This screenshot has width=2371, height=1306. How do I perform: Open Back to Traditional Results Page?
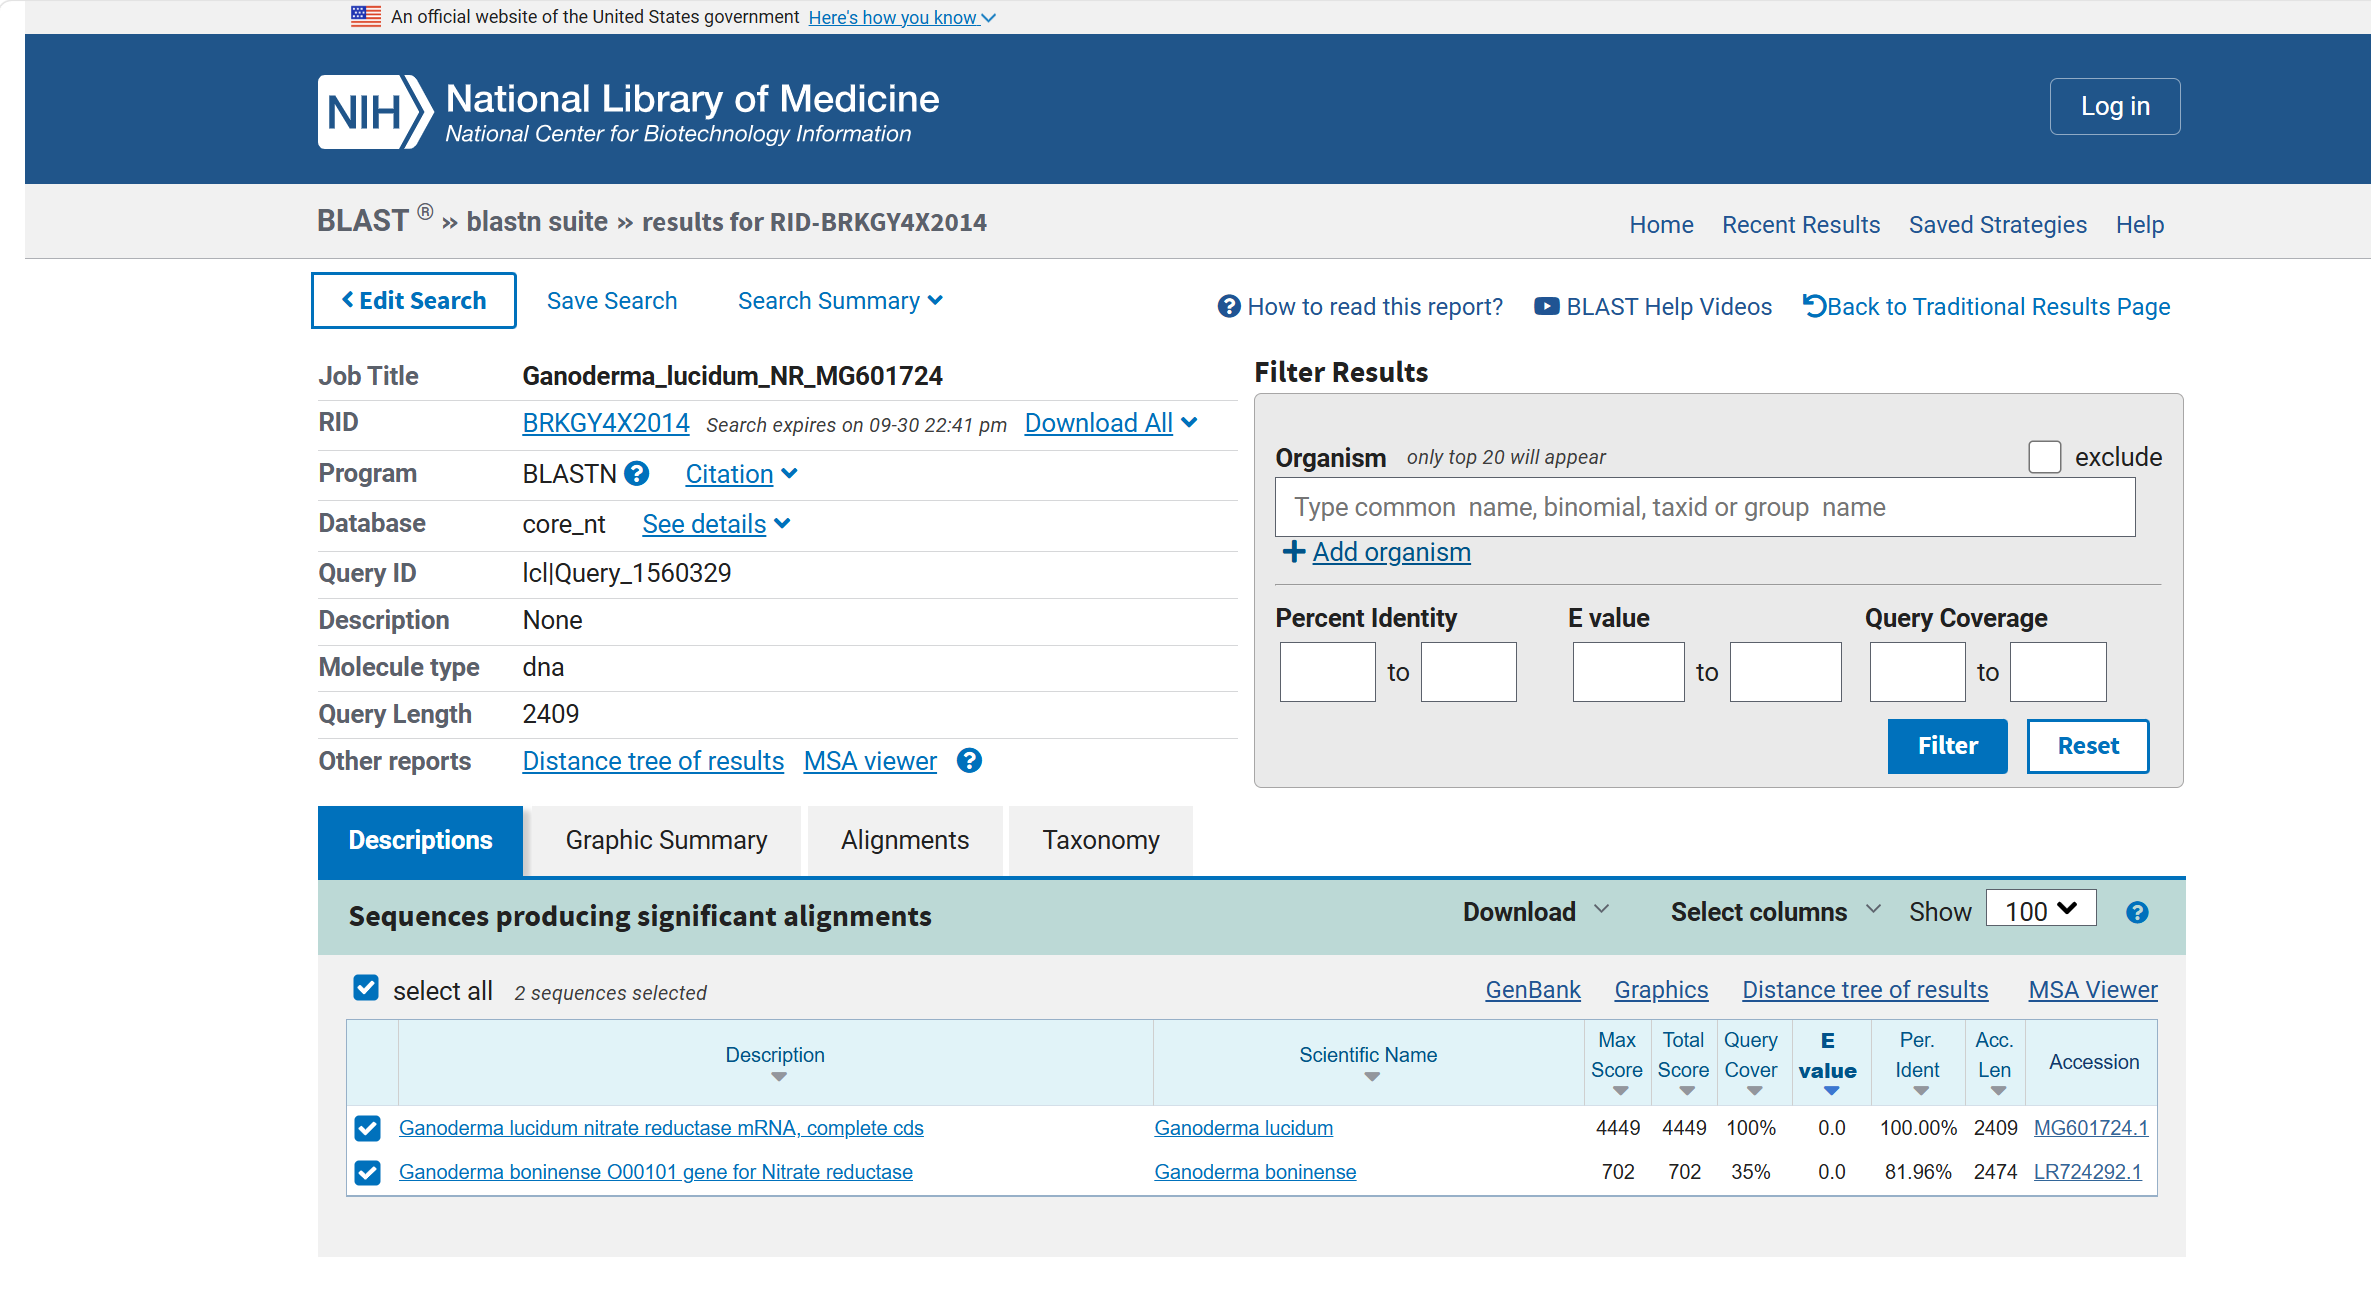1986,307
